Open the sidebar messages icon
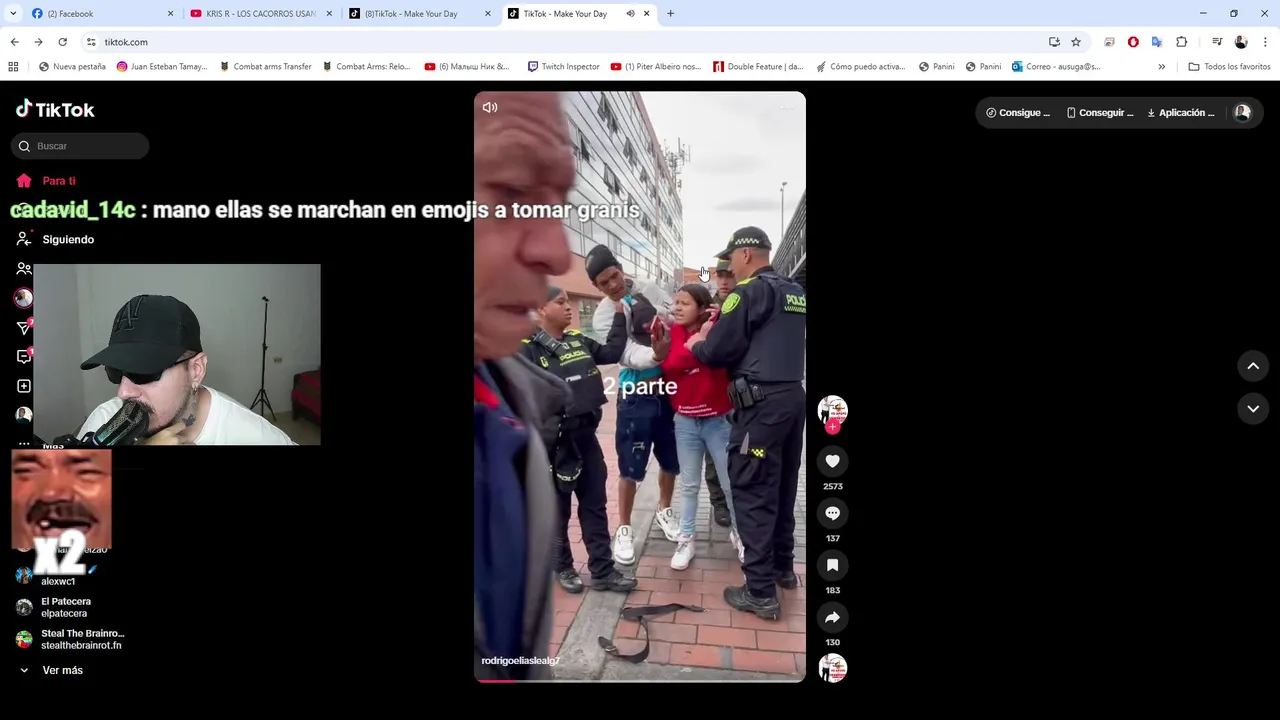 24,328
